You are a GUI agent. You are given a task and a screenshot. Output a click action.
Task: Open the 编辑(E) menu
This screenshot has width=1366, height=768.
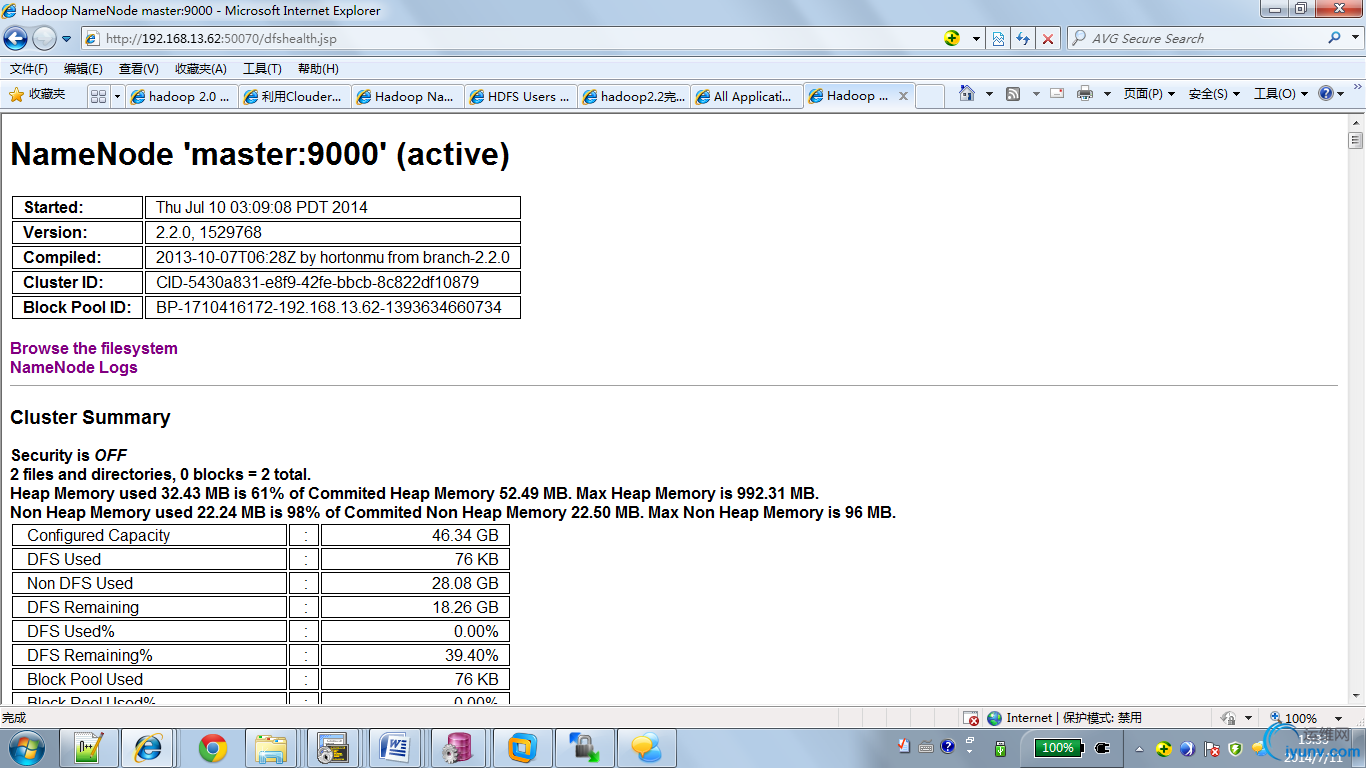83,69
